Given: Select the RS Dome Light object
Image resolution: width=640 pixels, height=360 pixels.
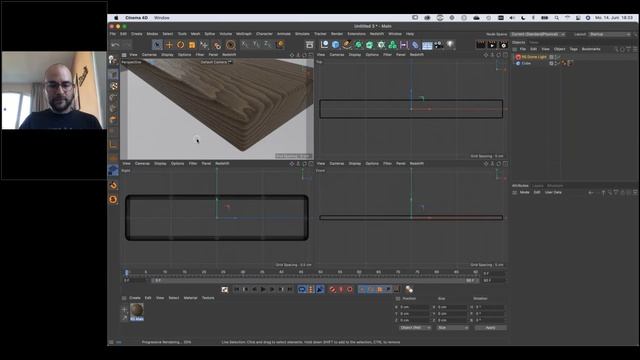Looking at the screenshot, I should click(534, 57).
